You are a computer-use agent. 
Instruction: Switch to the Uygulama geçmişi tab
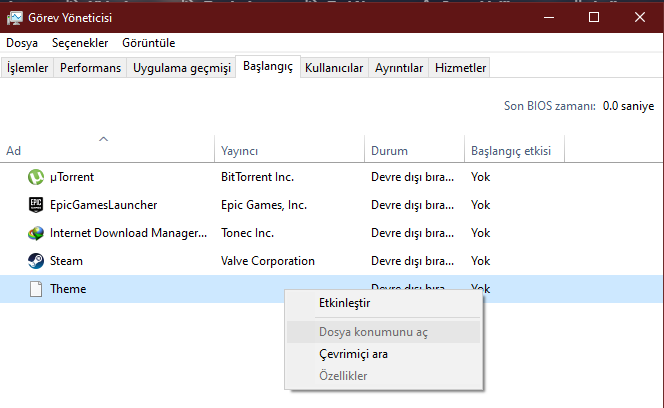click(x=182, y=68)
